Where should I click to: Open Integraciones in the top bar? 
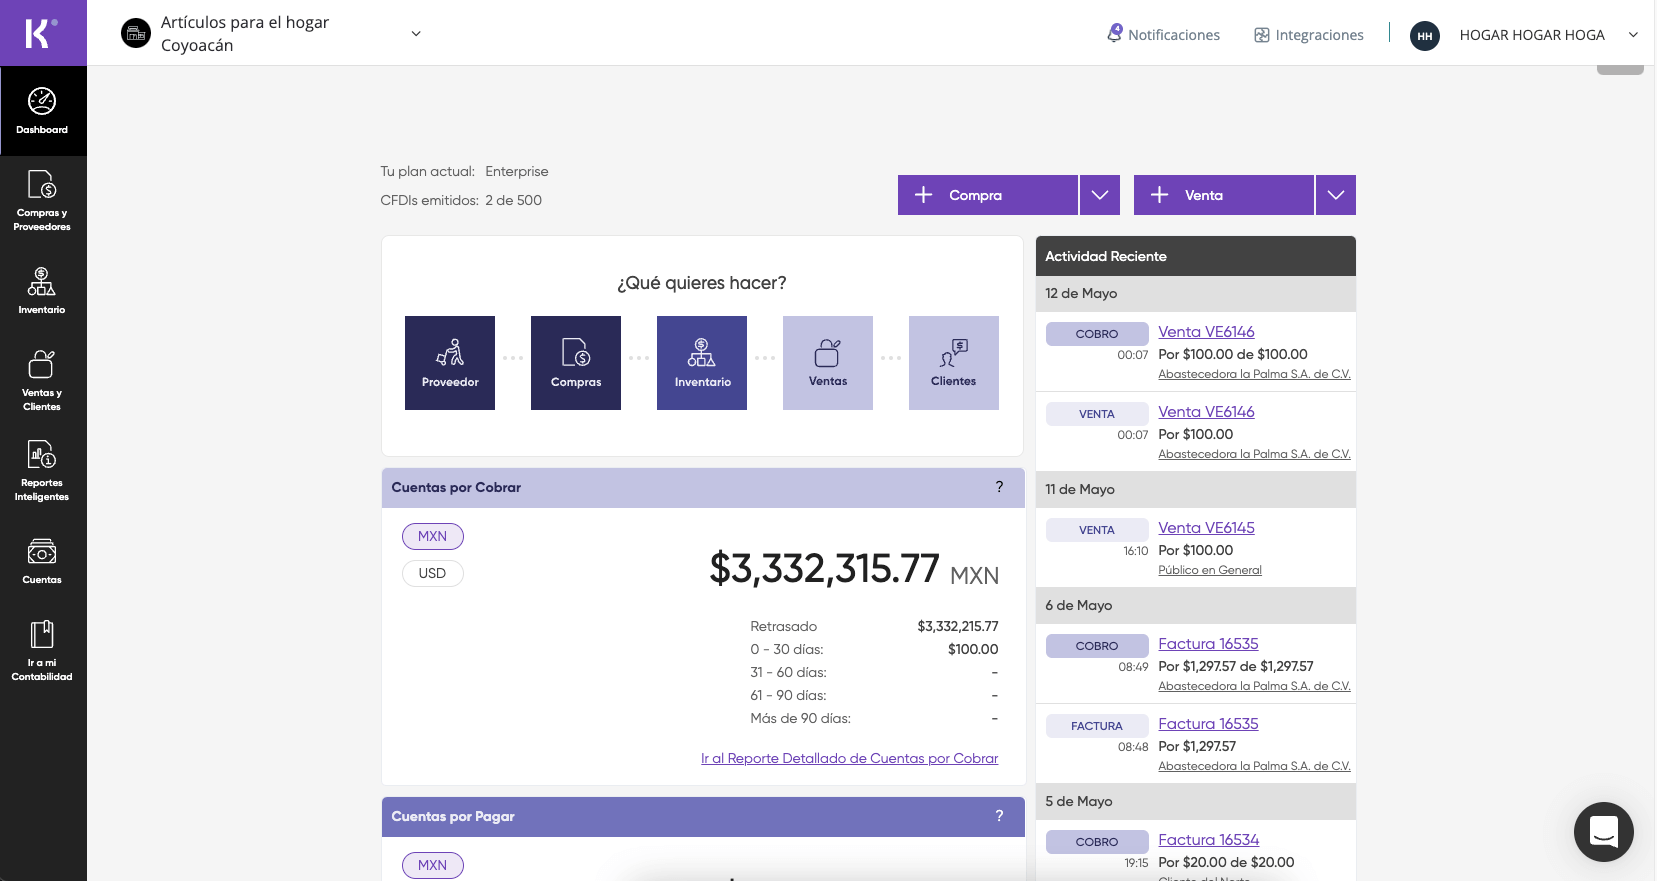tap(1308, 35)
